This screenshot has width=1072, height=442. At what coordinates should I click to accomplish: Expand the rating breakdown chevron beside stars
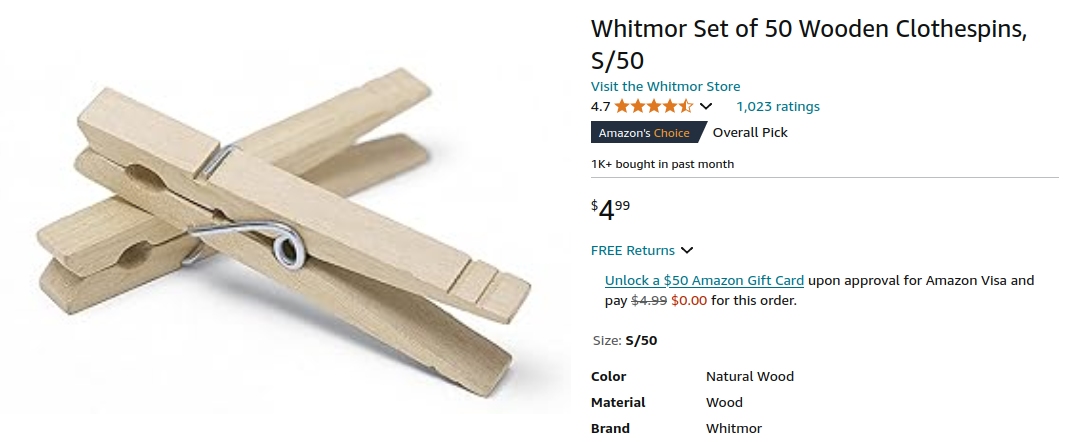[706, 107]
